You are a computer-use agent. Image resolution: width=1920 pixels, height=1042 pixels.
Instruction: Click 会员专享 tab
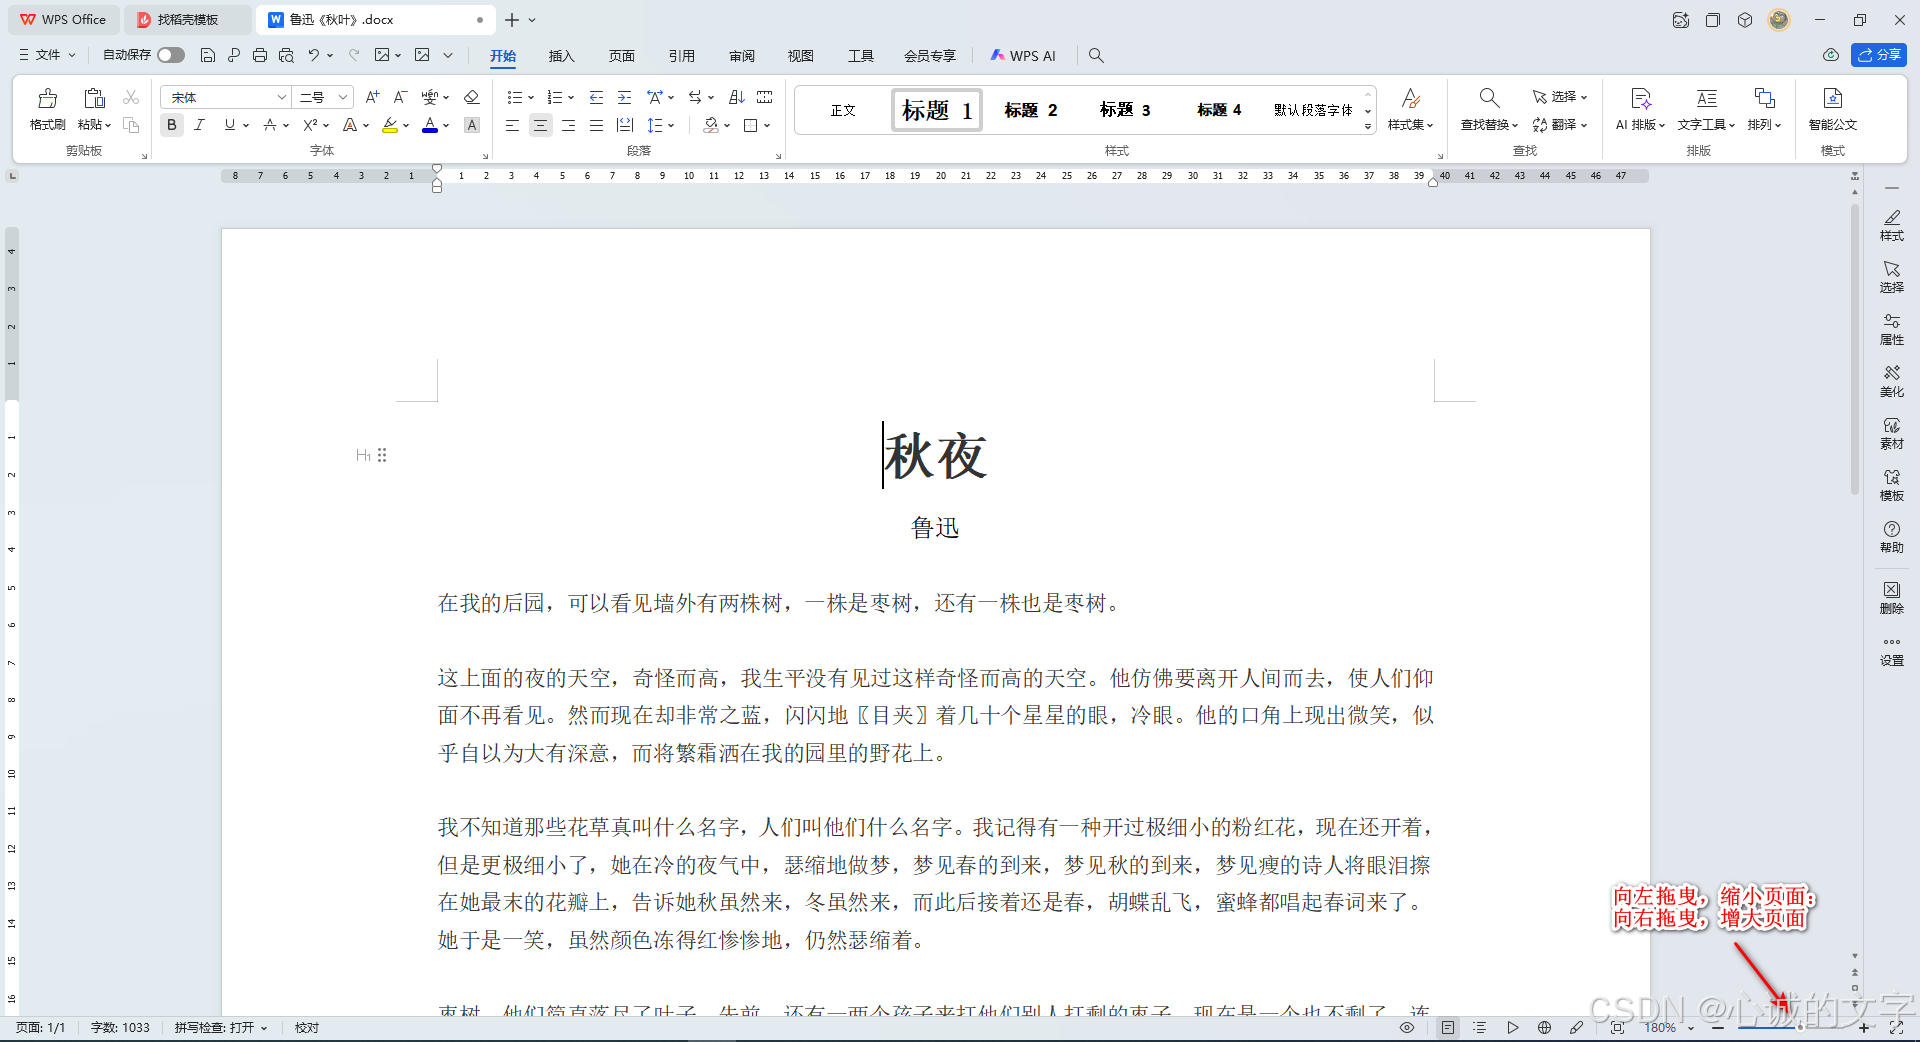click(930, 56)
